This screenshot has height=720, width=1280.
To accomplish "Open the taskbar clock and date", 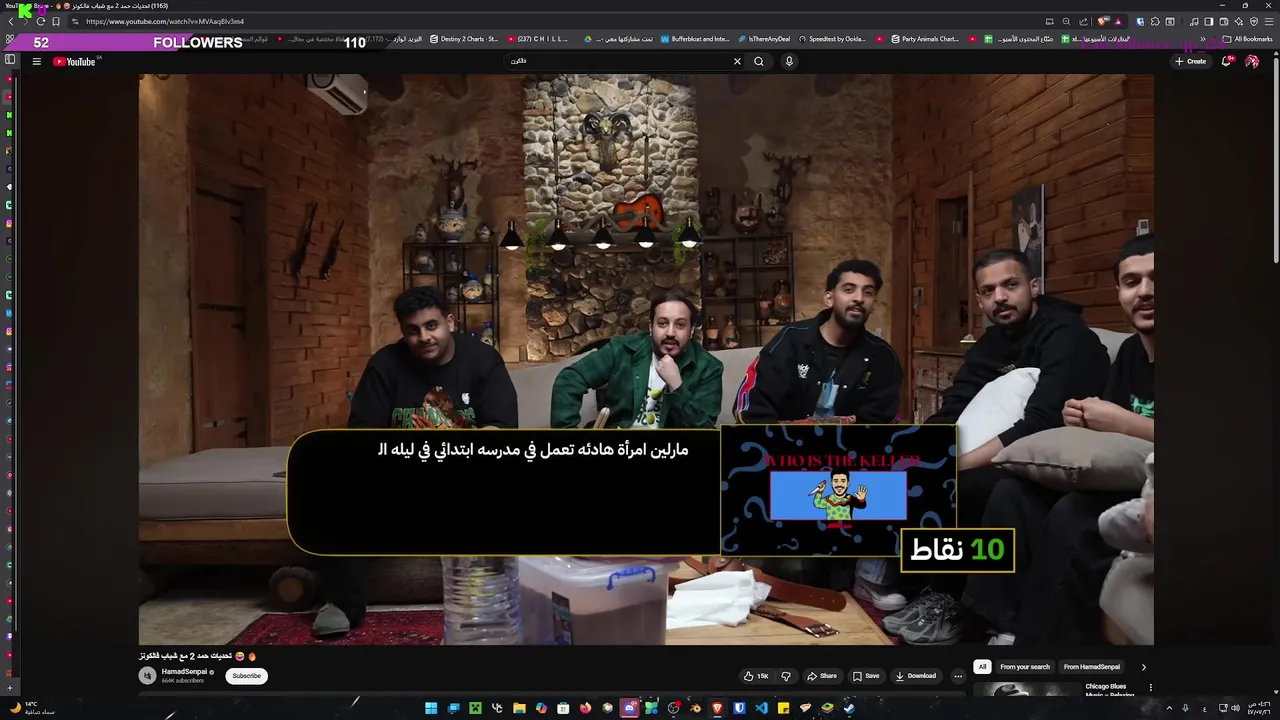I will point(1257,708).
